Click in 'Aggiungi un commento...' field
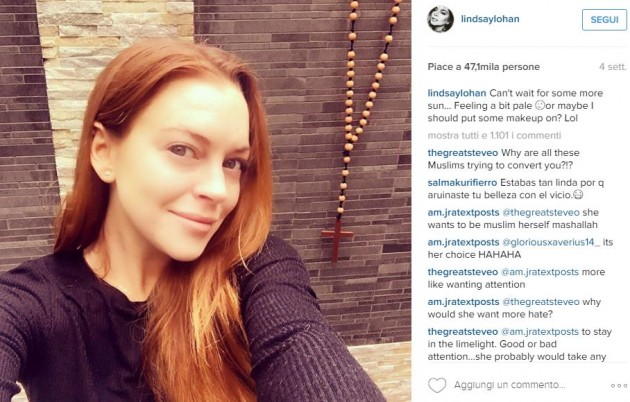The image size is (630, 402). coord(509,385)
